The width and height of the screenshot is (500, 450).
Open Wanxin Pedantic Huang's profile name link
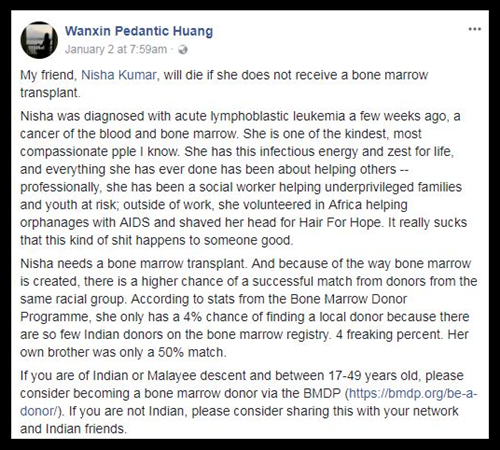click(139, 31)
